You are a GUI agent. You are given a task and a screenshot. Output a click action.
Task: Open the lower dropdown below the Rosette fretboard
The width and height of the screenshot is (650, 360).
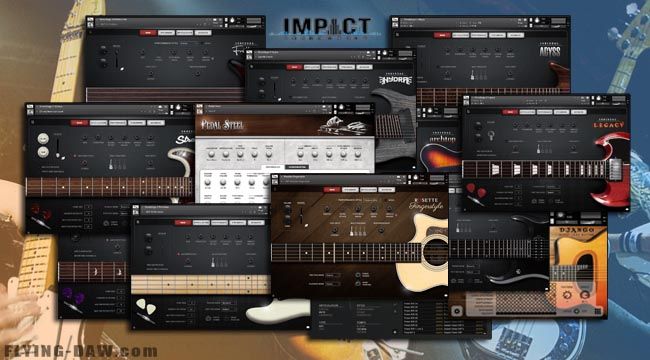(x=333, y=284)
